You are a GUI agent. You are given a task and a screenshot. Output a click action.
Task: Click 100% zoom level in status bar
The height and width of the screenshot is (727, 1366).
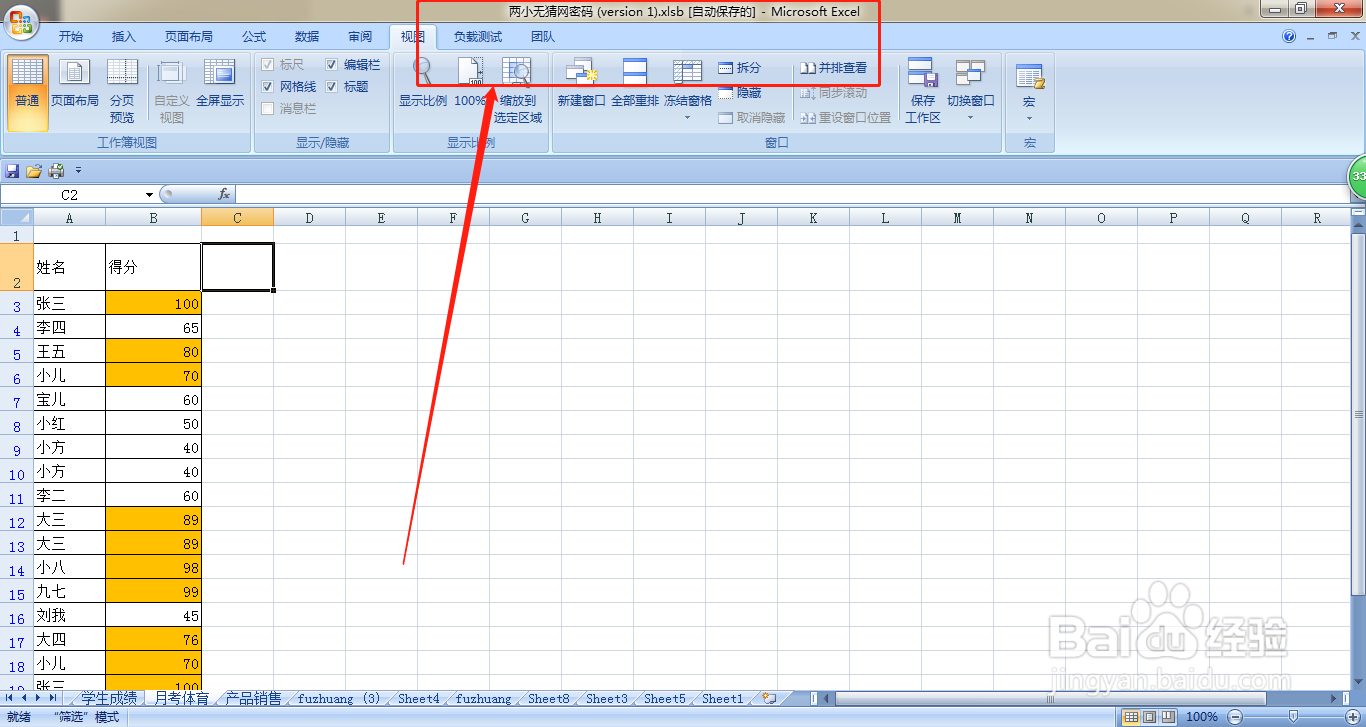pyautogui.click(x=1202, y=716)
